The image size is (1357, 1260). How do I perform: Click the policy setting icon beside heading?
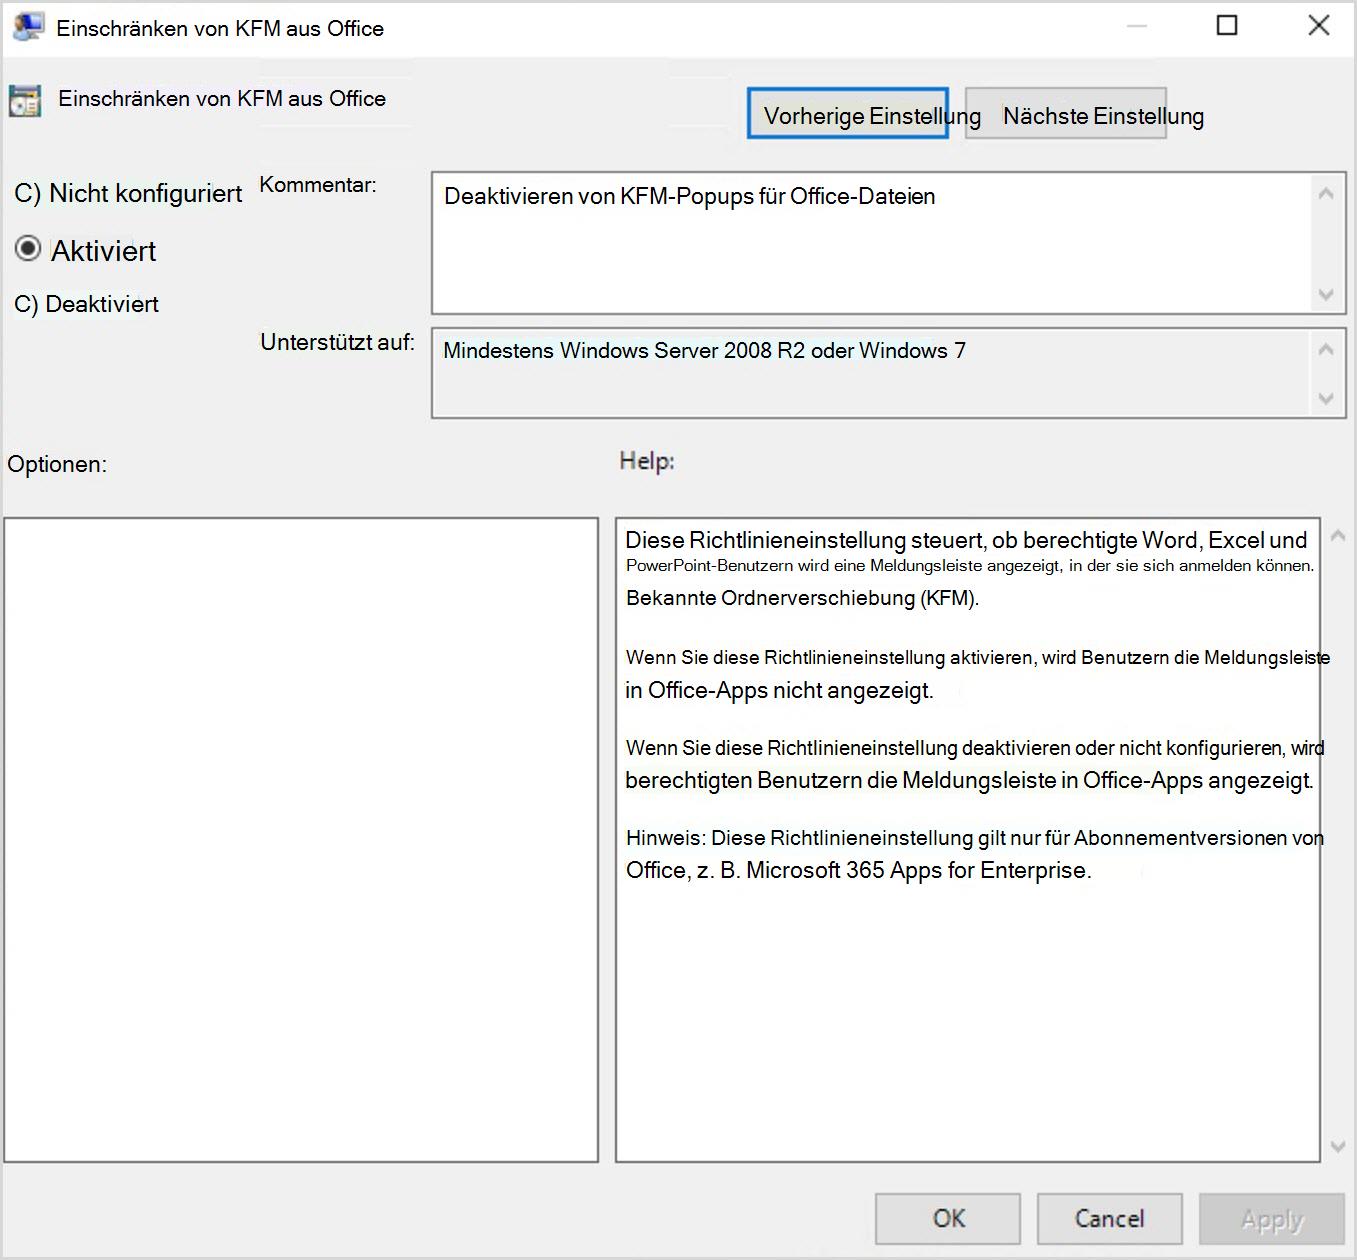(x=25, y=101)
